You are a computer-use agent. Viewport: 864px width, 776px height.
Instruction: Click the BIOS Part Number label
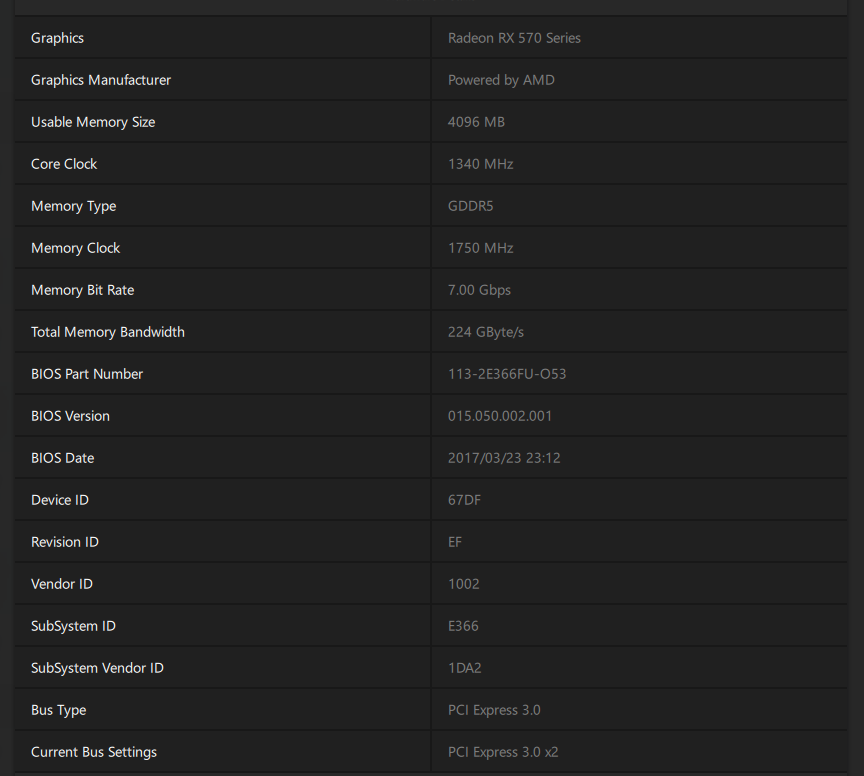(87, 374)
